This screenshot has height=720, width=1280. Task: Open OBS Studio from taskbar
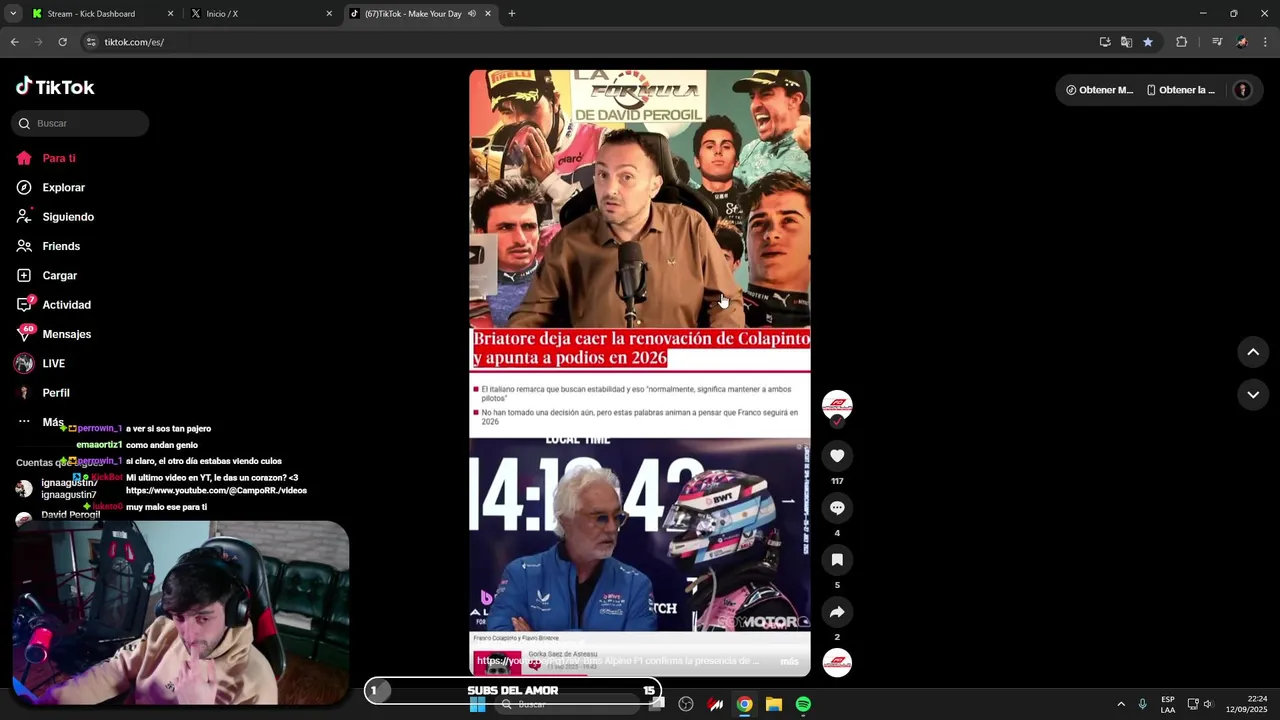tap(686, 705)
